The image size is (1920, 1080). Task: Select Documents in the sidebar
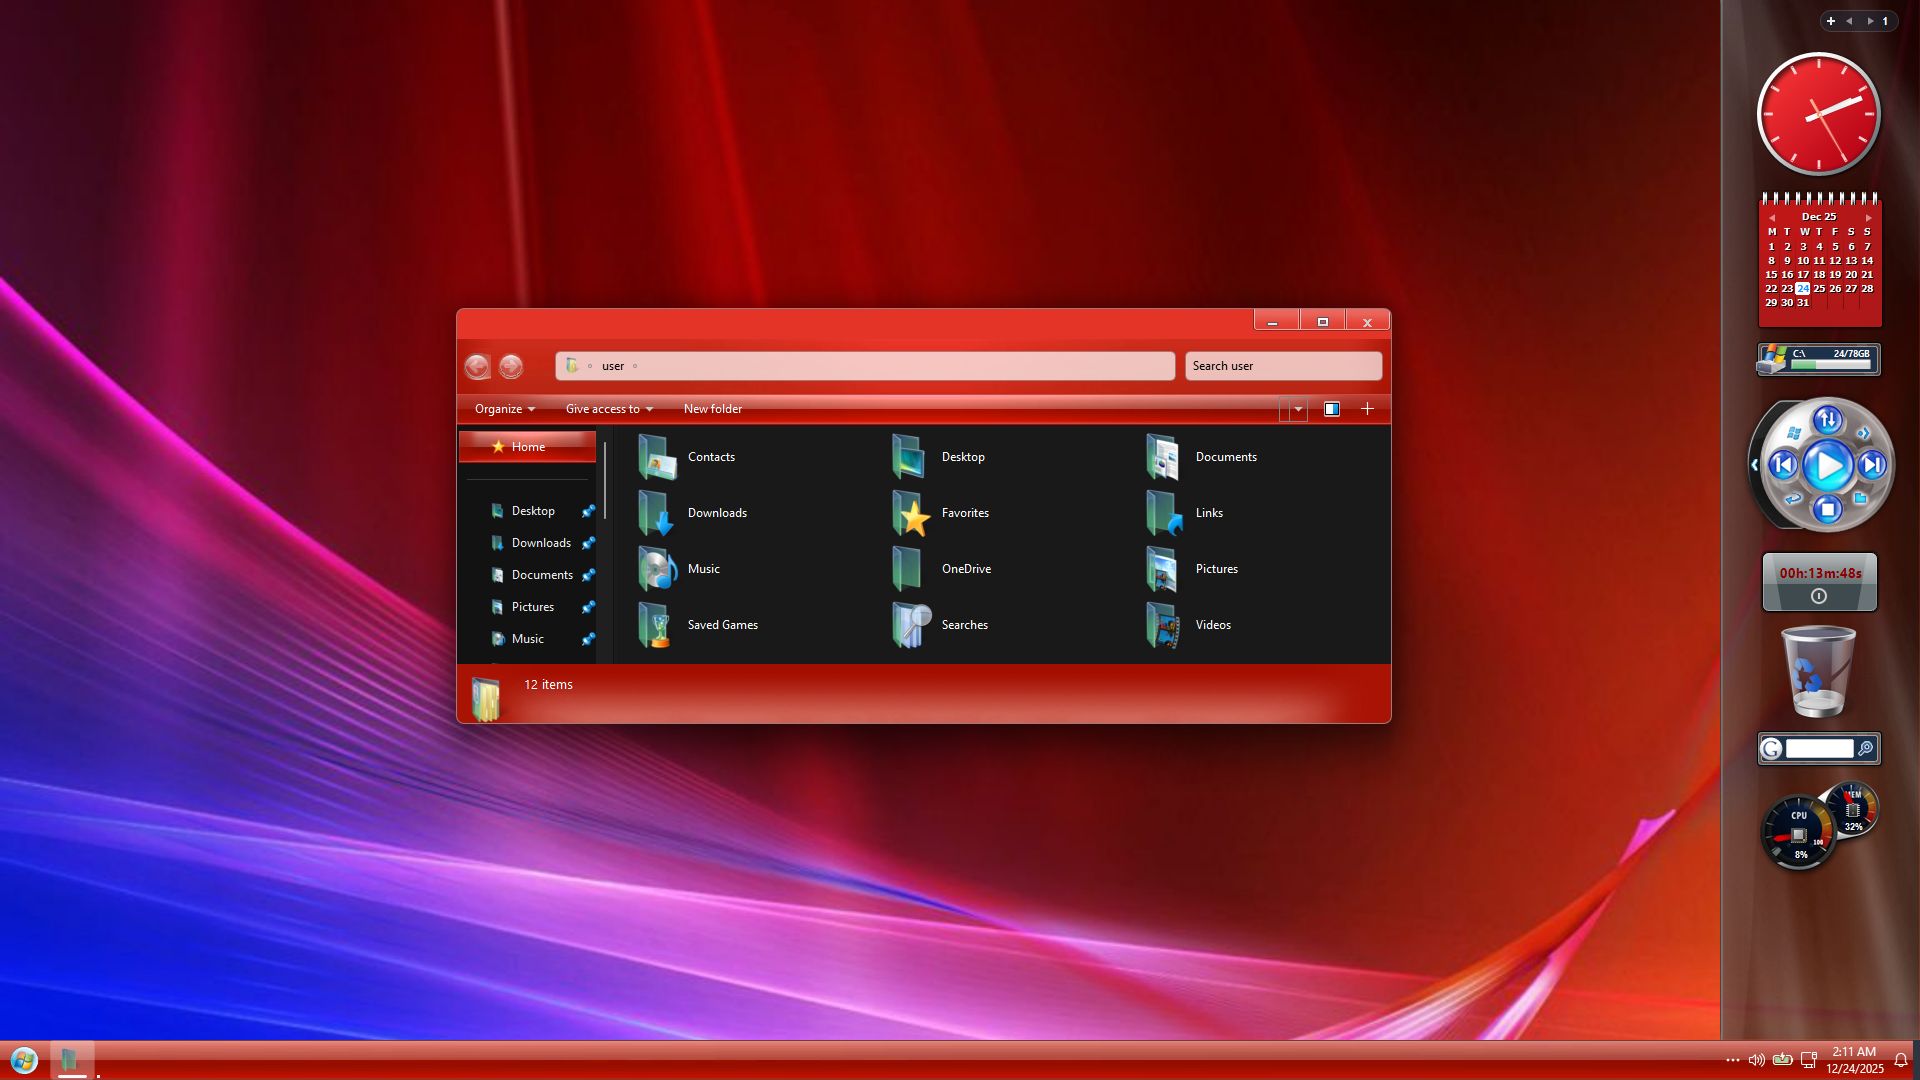pos(541,575)
